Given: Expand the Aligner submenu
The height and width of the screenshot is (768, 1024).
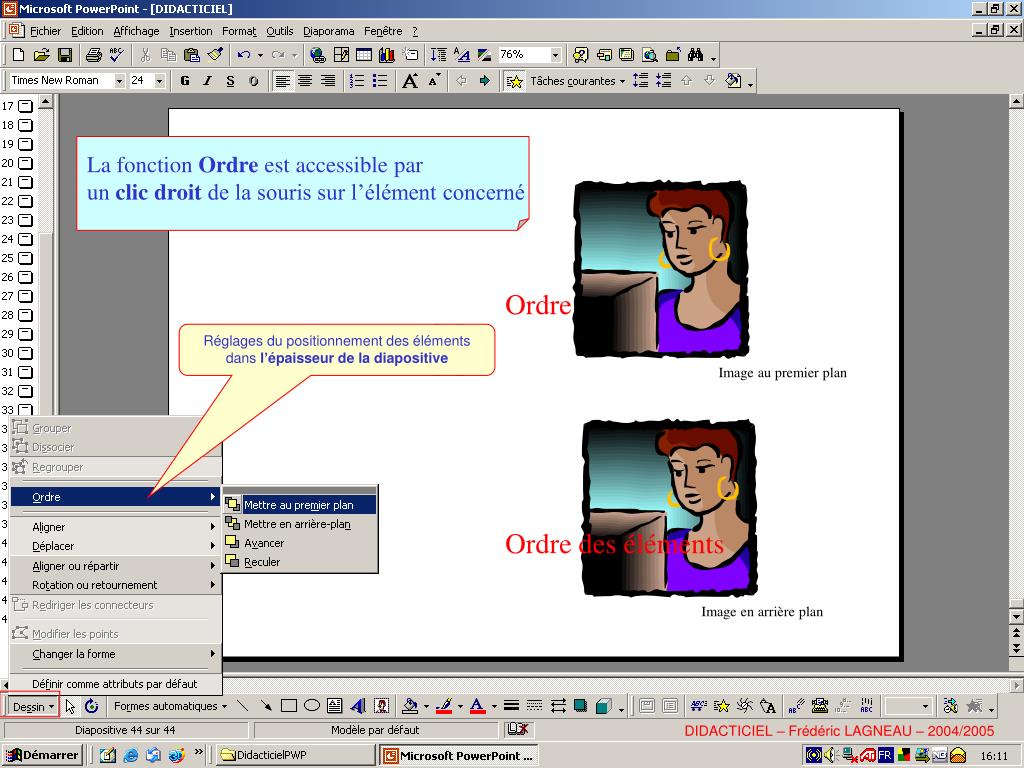Looking at the screenshot, I should pos(116,526).
